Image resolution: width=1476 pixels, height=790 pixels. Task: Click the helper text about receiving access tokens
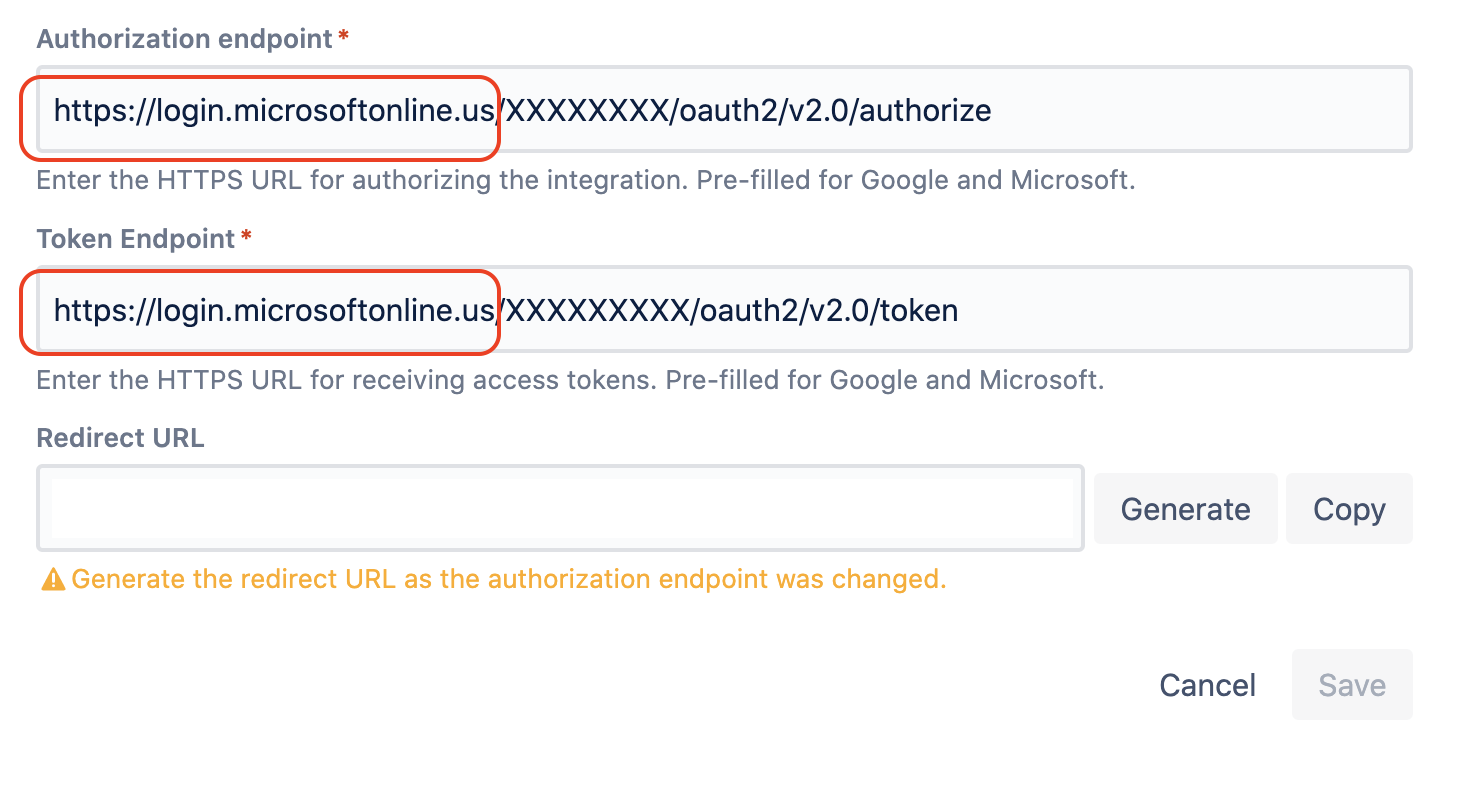point(570,381)
